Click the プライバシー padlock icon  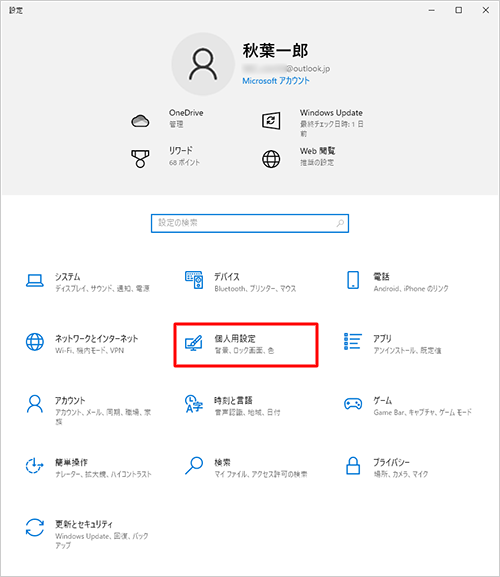tap(353, 466)
